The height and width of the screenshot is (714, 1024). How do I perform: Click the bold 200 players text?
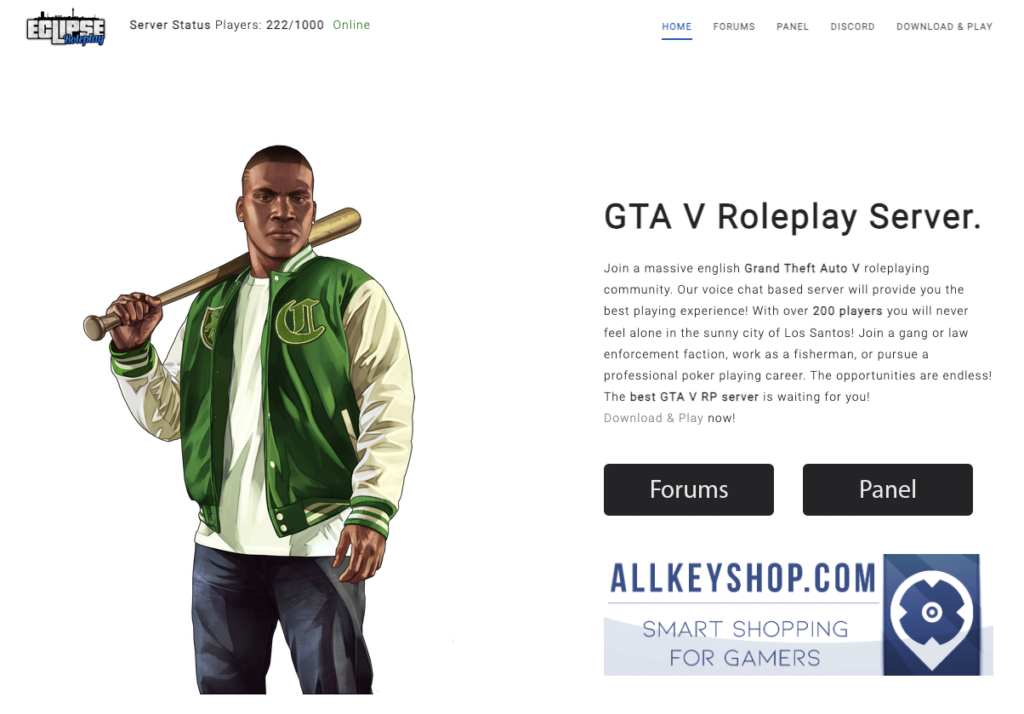coord(847,311)
